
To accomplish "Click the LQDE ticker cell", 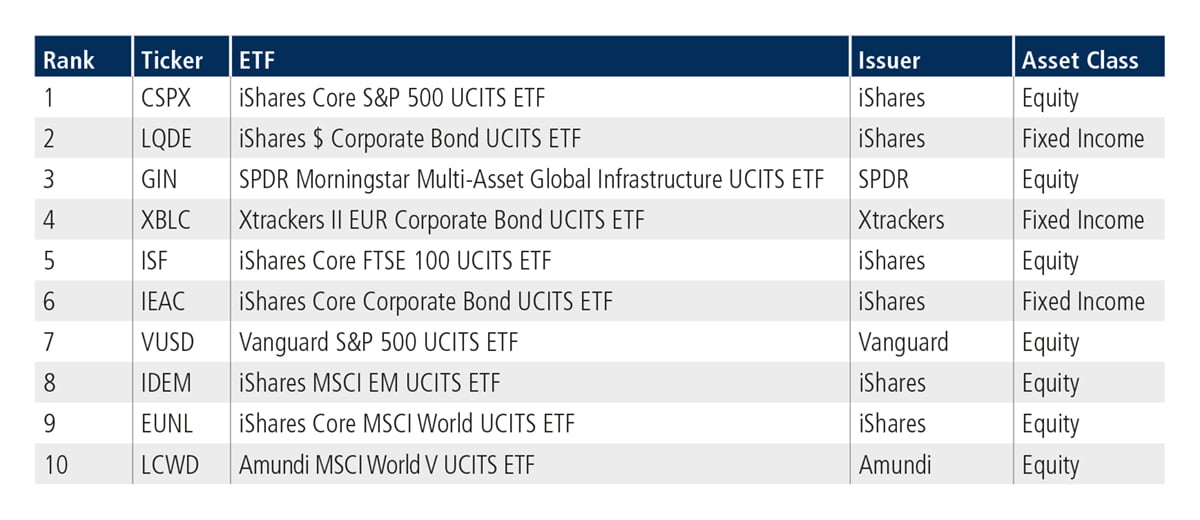I will point(166,139).
